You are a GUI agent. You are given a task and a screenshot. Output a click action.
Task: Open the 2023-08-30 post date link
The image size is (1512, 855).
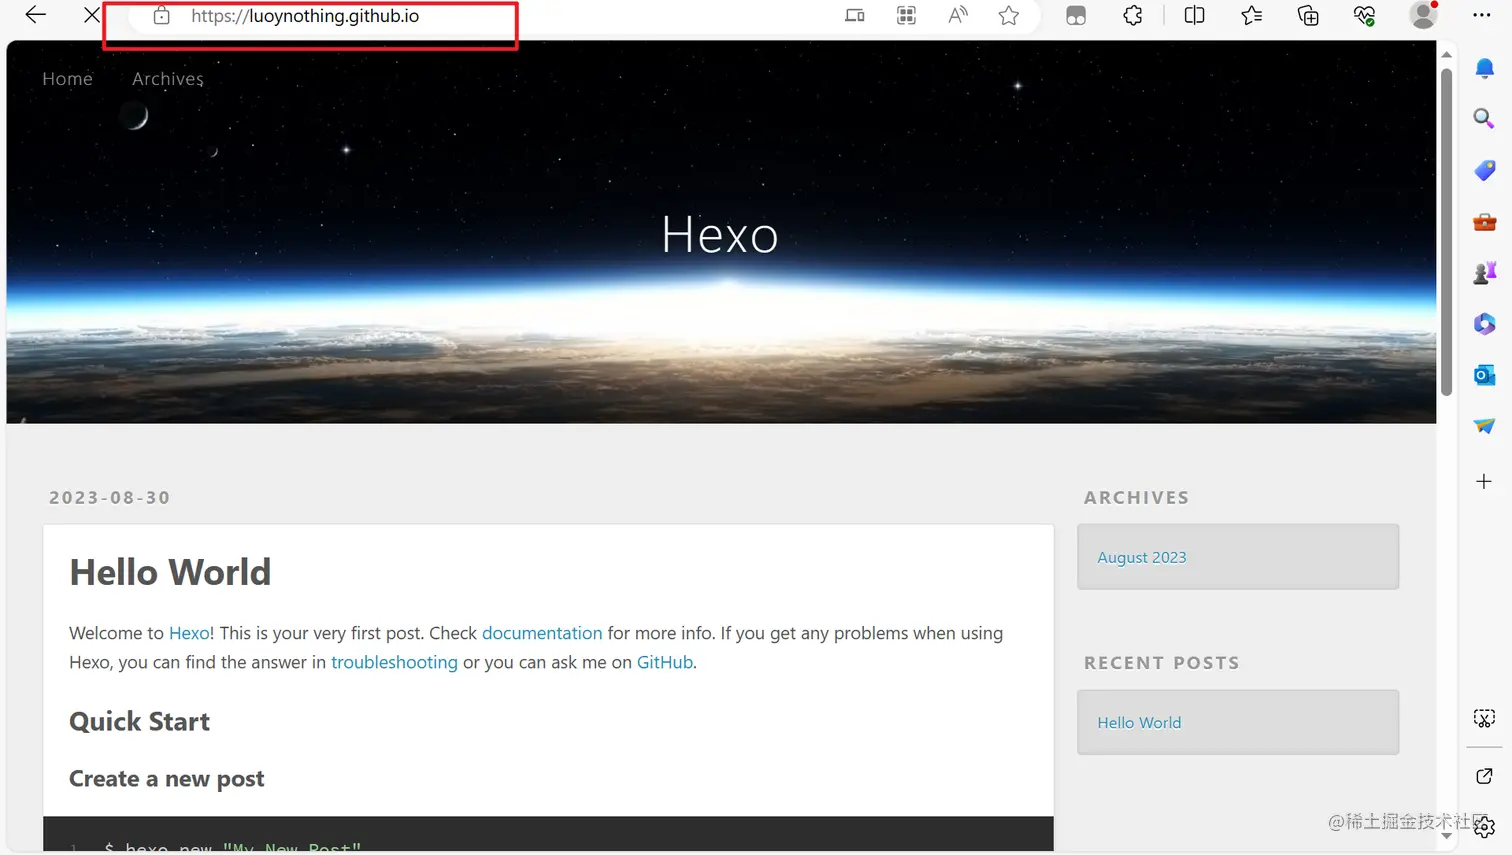click(110, 498)
